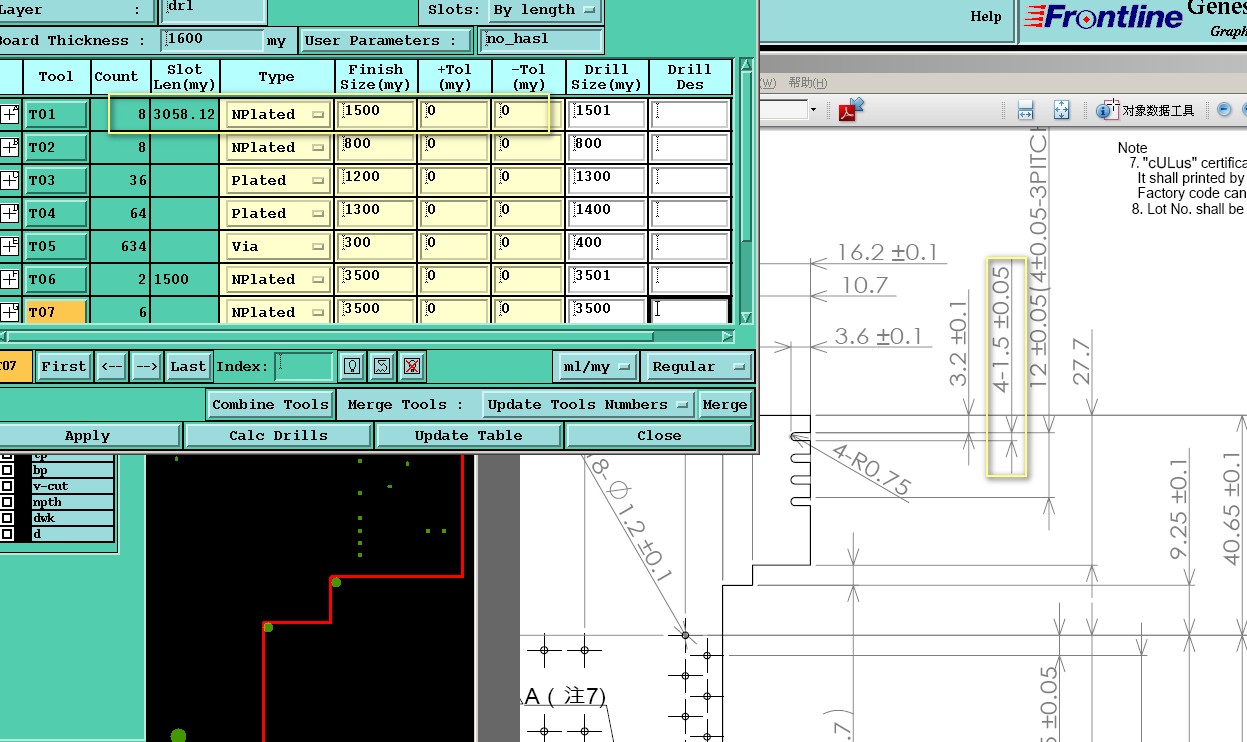Click the User Parameters field no_hasl
Viewport: 1247px width, 742px height.
tap(541, 40)
